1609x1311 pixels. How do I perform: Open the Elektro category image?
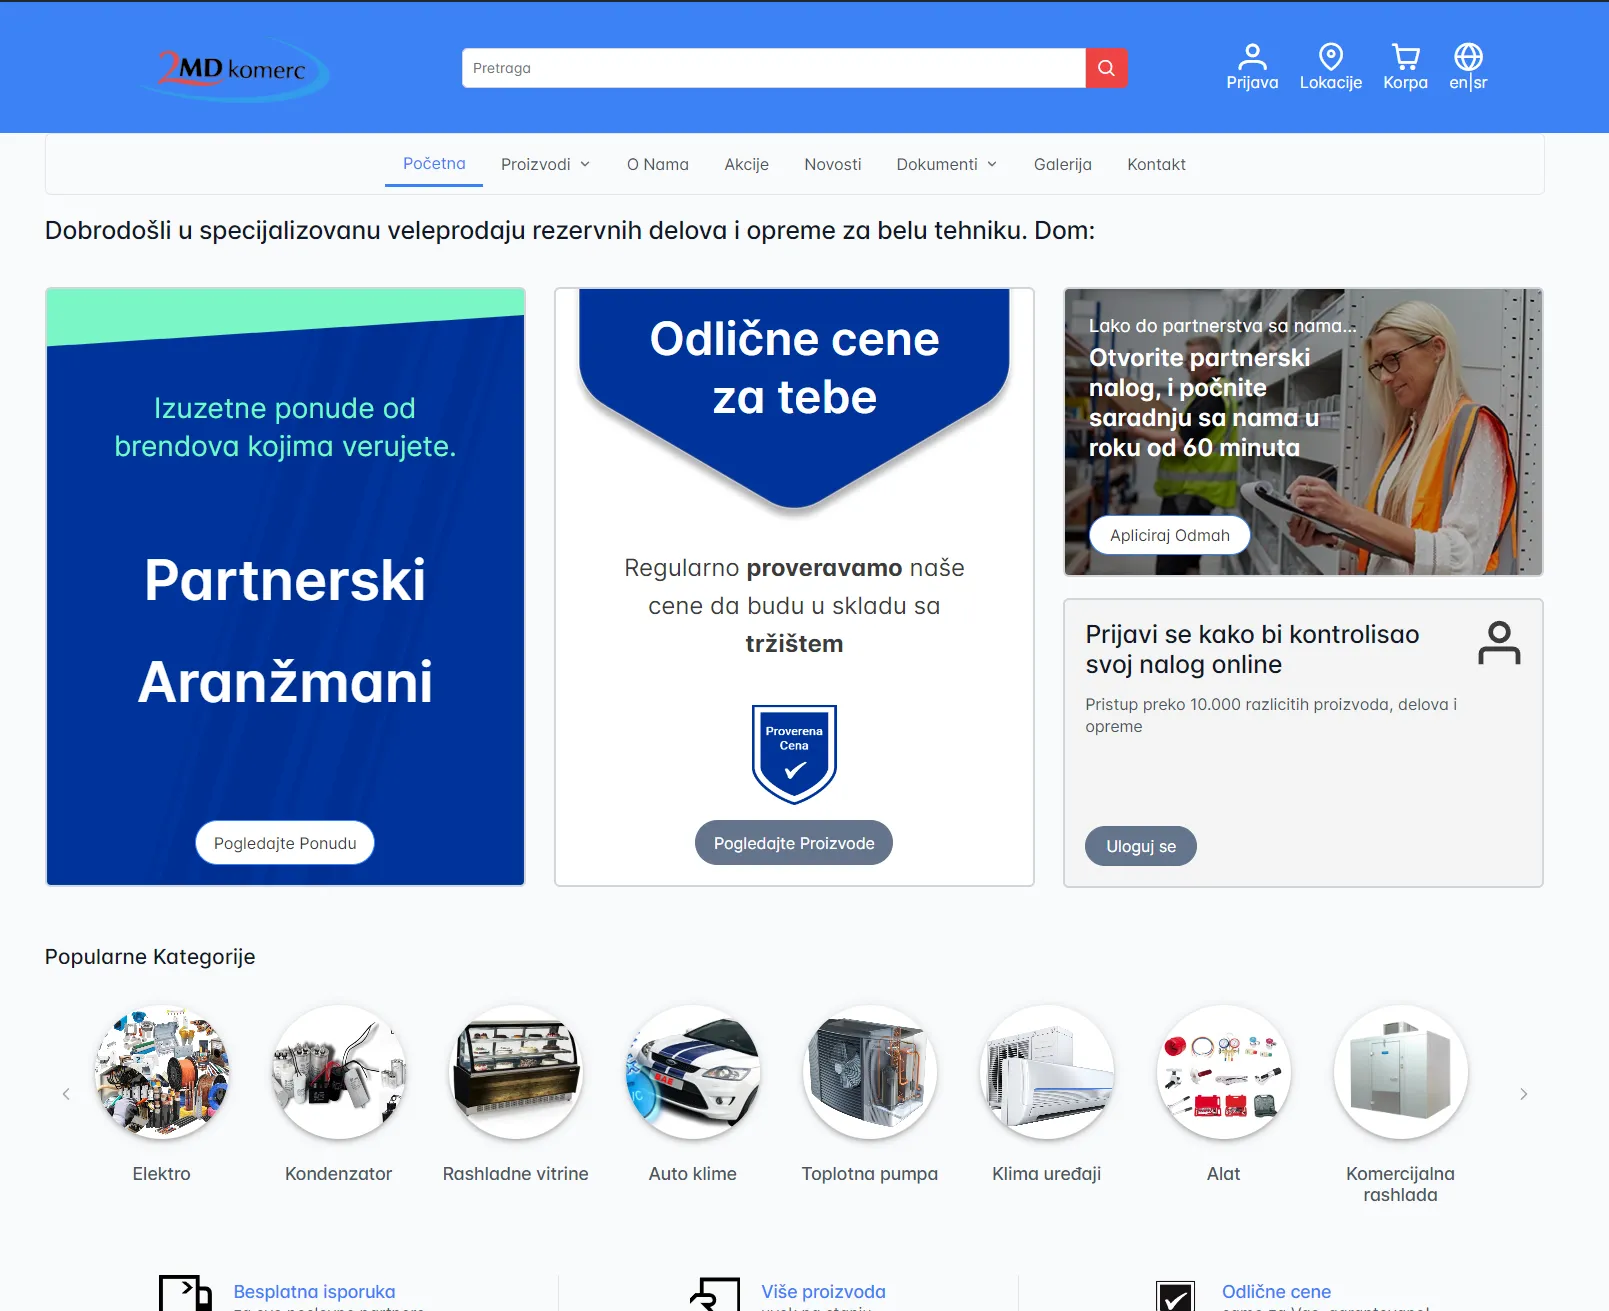[x=162, y=1072]
